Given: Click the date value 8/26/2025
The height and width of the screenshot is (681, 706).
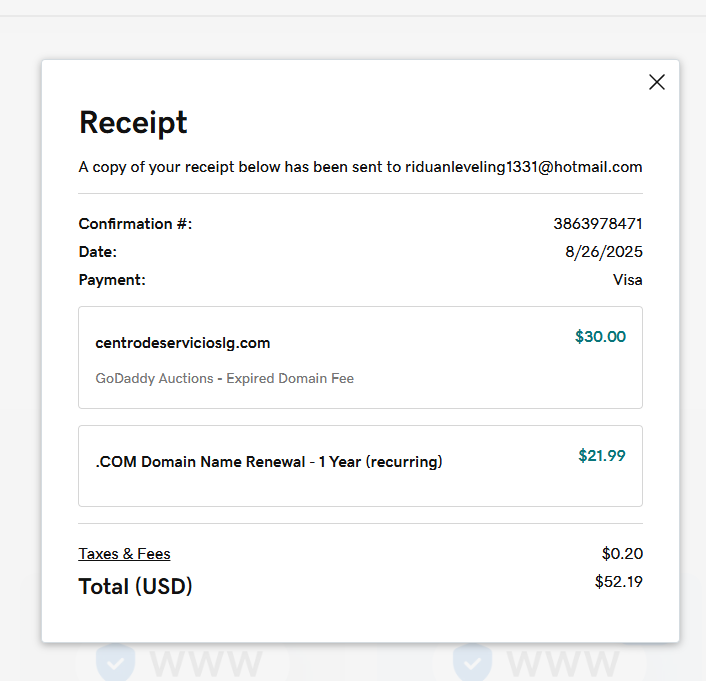Looking at the screenshot, I should click(603, 252).
